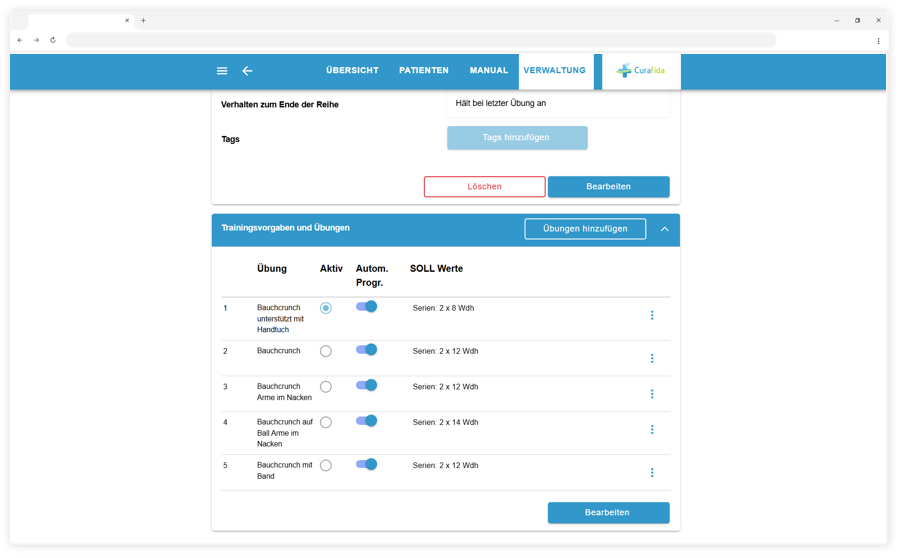Image resolution: width=910 pixels, height=558 pixels.
Task: Close the current browser tab
Action: pyautogui.click(x=127, y=20)
